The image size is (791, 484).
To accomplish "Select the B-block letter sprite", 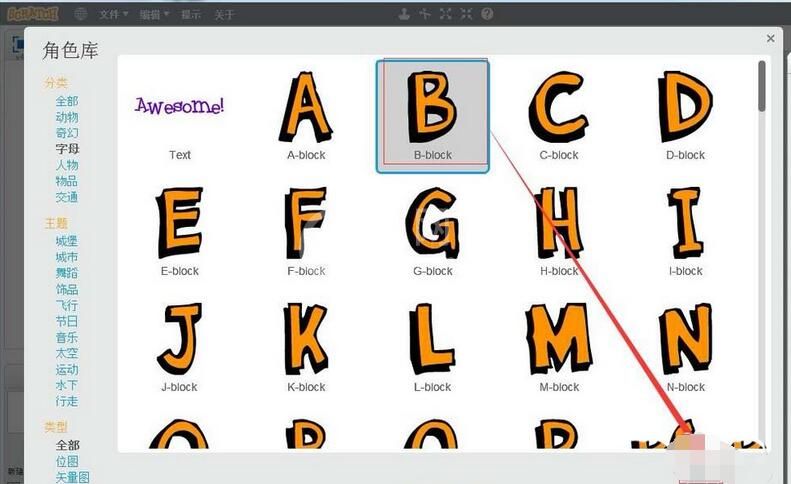I will [x=433, y=116].
